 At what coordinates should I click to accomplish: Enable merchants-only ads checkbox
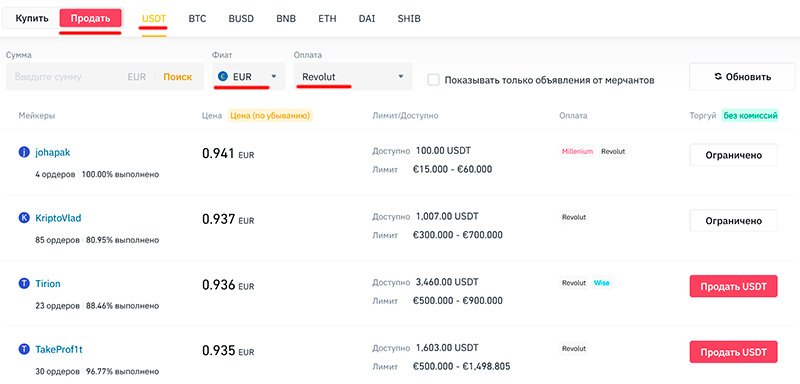pyautogui.click(x=433, y=80)
